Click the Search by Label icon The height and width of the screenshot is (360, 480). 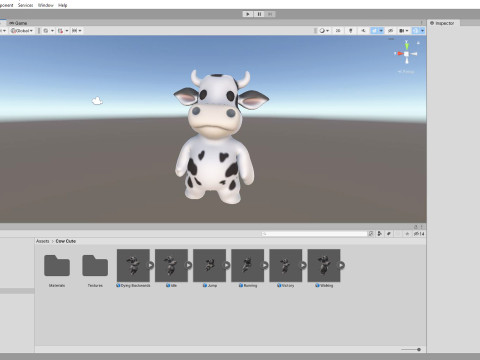pos(388,234)
